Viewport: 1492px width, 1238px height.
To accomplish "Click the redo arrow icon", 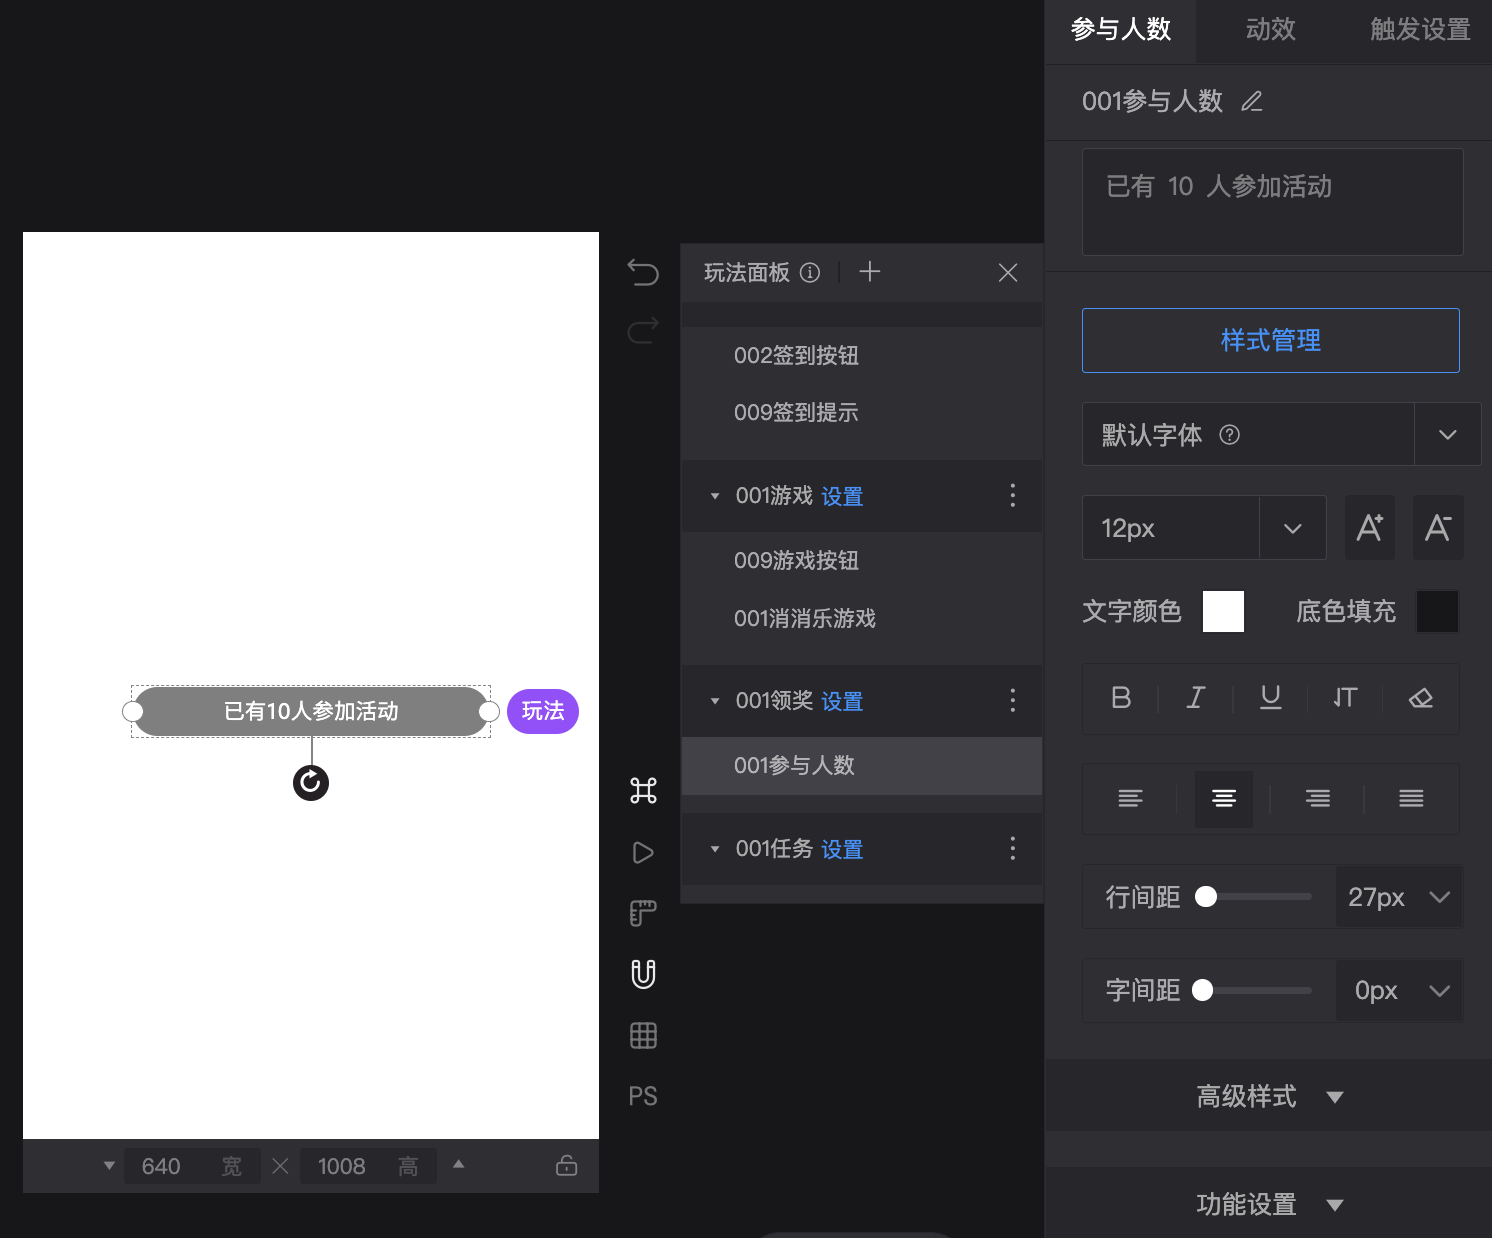I will (643, 330).
